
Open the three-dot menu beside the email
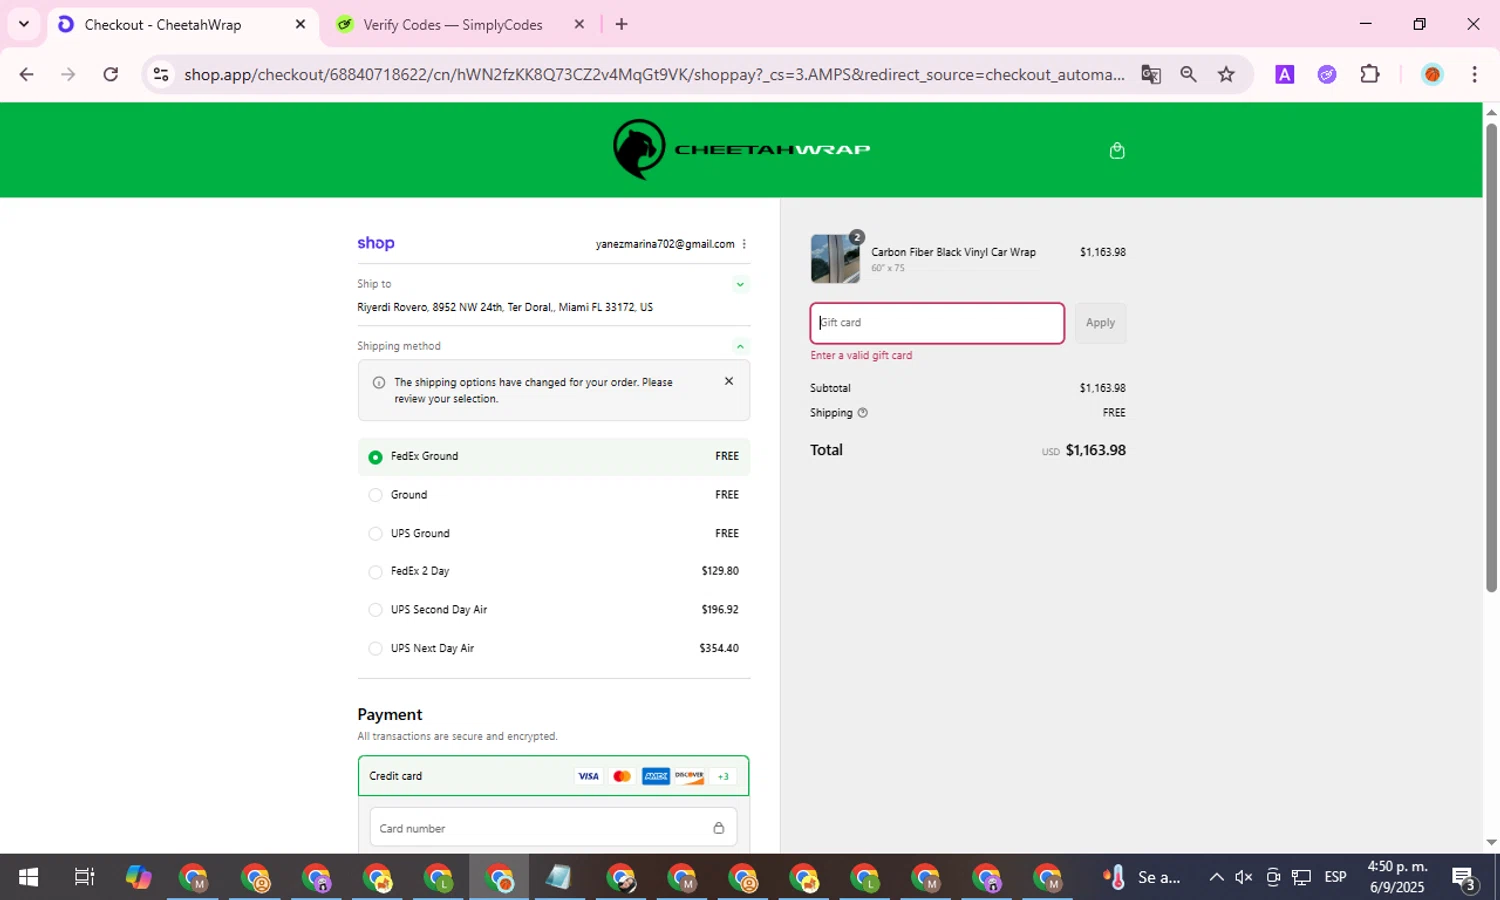point(744,244)
